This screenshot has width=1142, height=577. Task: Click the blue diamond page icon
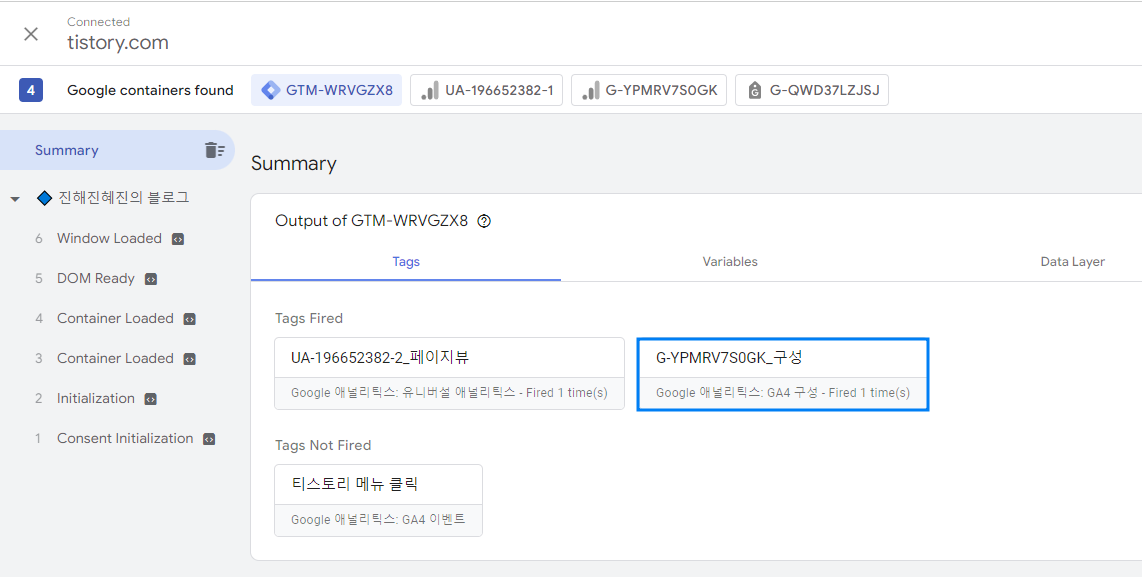pyautogui.click(x=44, y=198)
